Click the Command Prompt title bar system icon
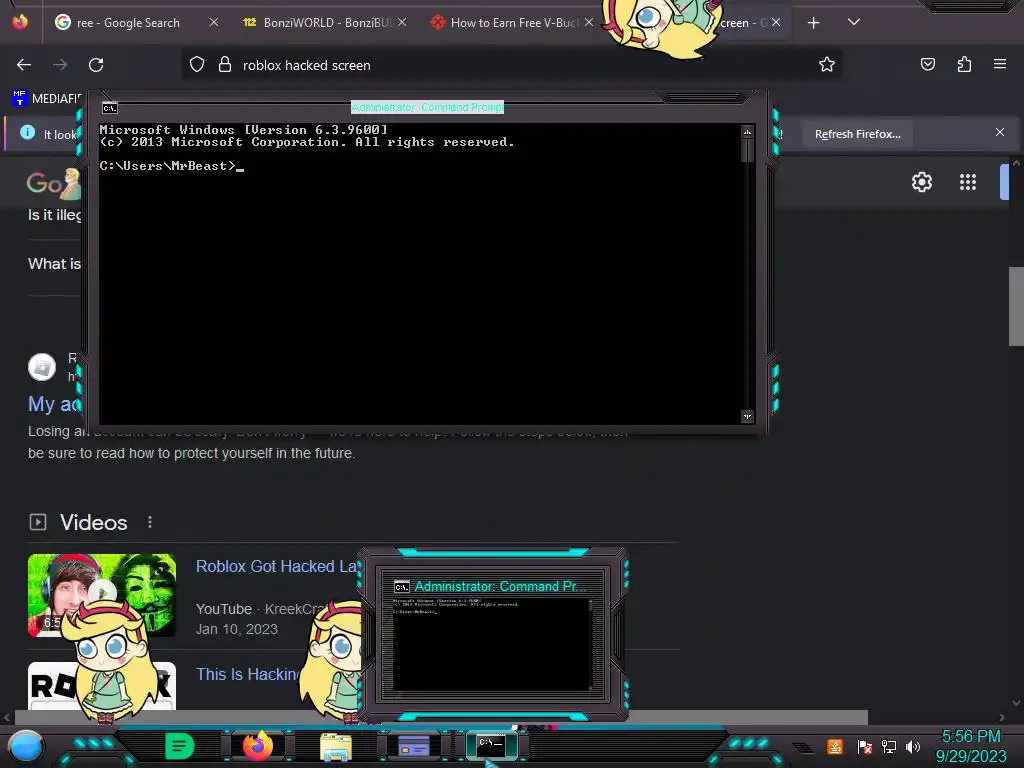The width and height of the screenshot is (1024, 768). point(110,108)
